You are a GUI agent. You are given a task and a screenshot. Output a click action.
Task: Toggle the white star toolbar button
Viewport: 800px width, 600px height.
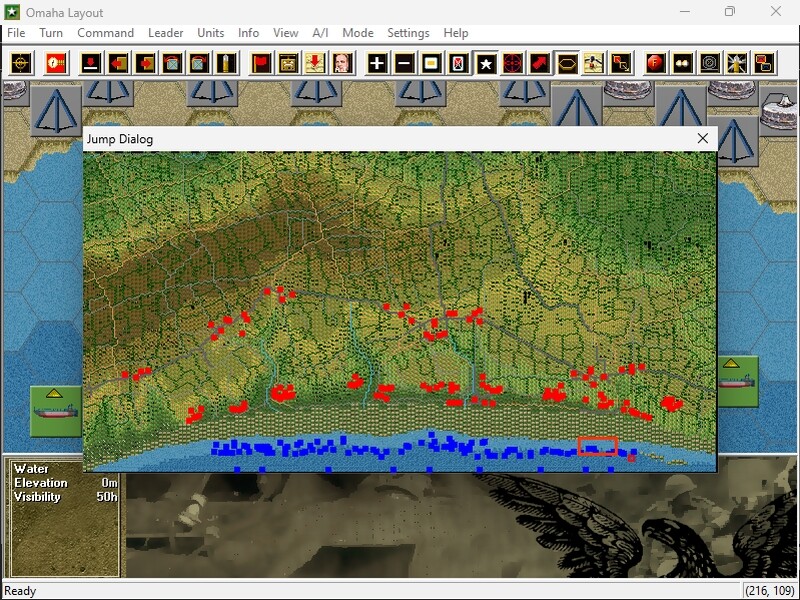486,63
